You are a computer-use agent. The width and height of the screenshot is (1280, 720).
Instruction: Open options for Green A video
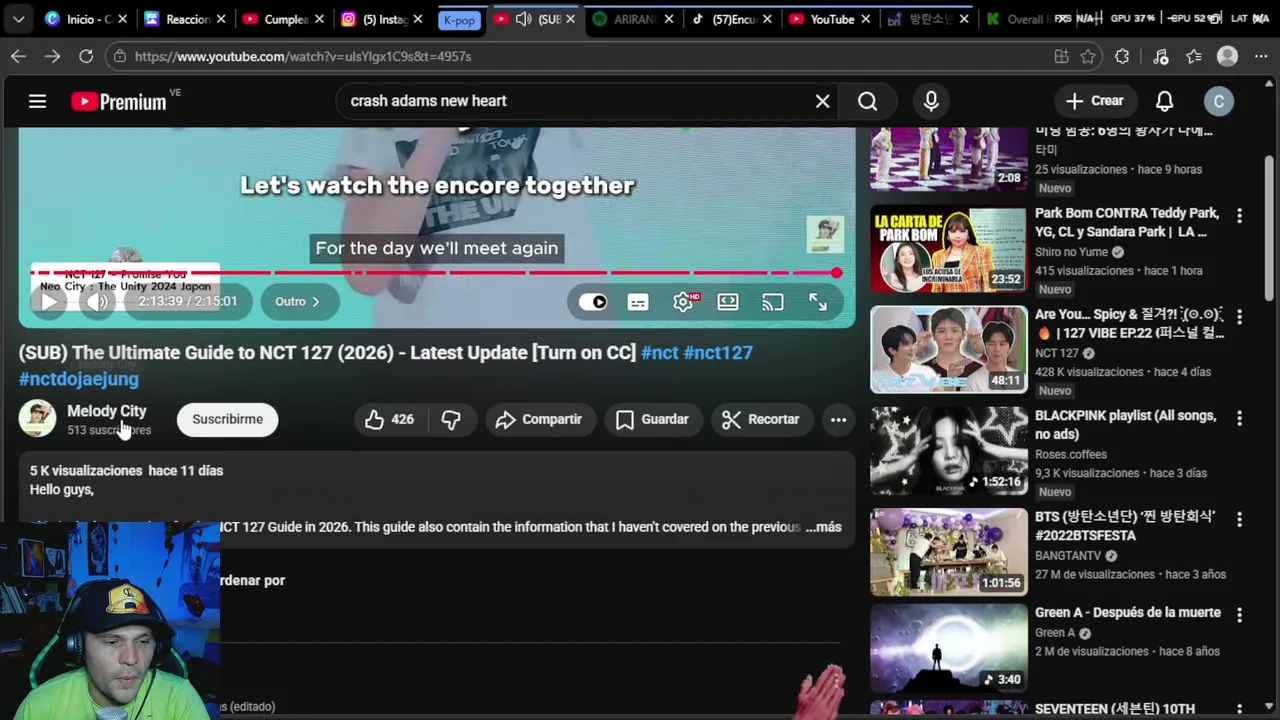(x=1239, y=615)
